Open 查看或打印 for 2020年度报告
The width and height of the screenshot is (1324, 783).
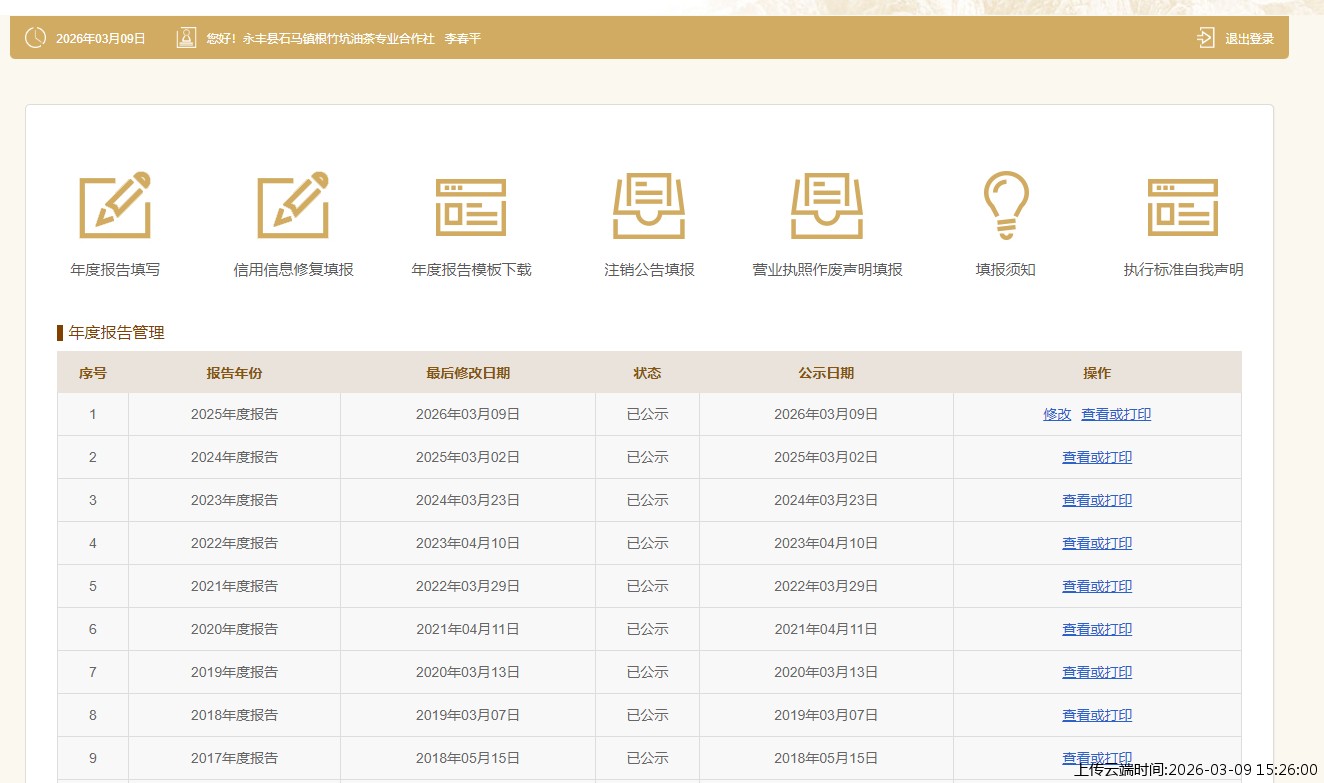coord(1097,629)
